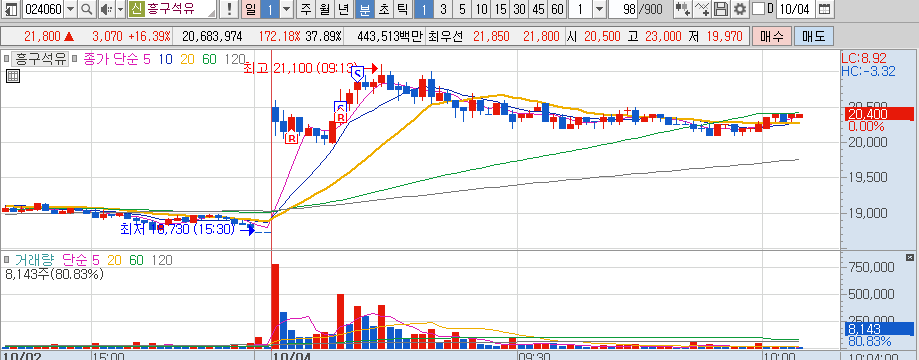Expand the price legend left arrow icon

pos(7,59)
